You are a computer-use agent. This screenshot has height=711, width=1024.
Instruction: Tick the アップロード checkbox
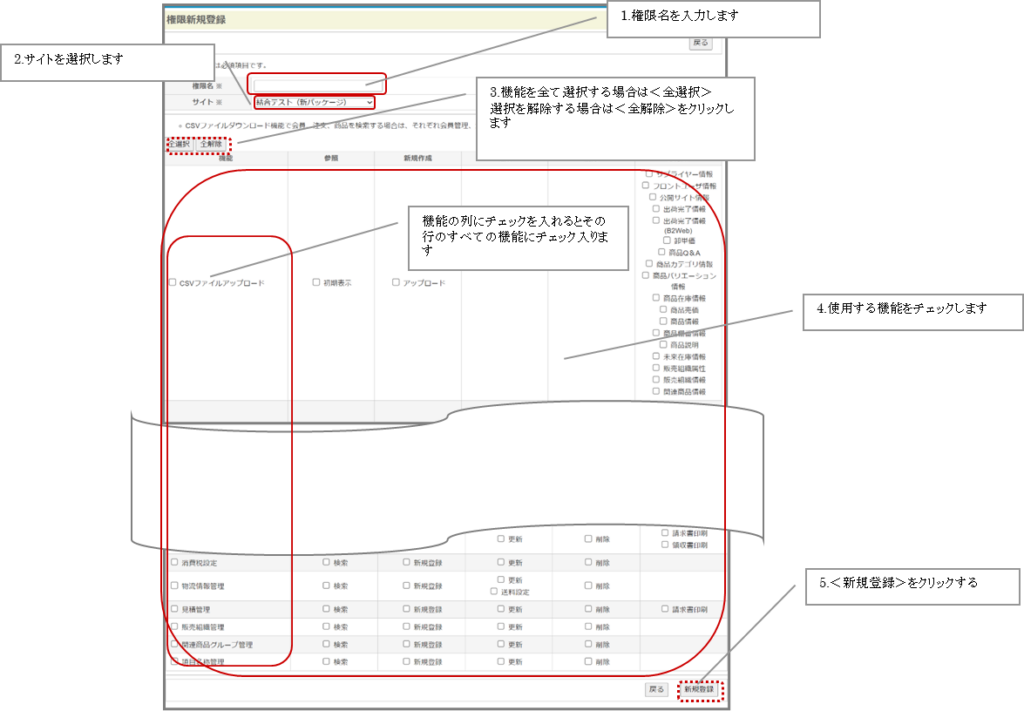coord(396,283)
